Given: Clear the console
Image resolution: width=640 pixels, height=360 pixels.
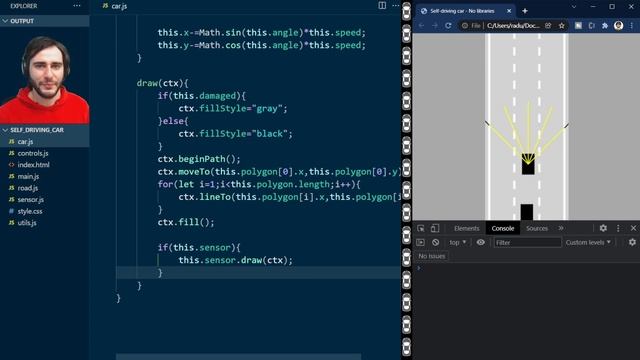Looking at the screenshot, I should coord(436,242).
